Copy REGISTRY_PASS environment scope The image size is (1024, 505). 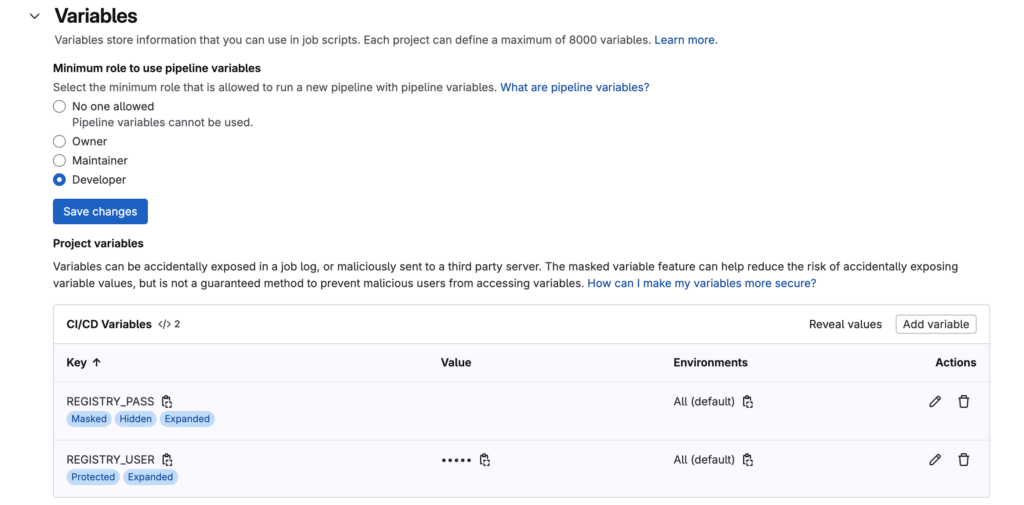click(748, 402)
